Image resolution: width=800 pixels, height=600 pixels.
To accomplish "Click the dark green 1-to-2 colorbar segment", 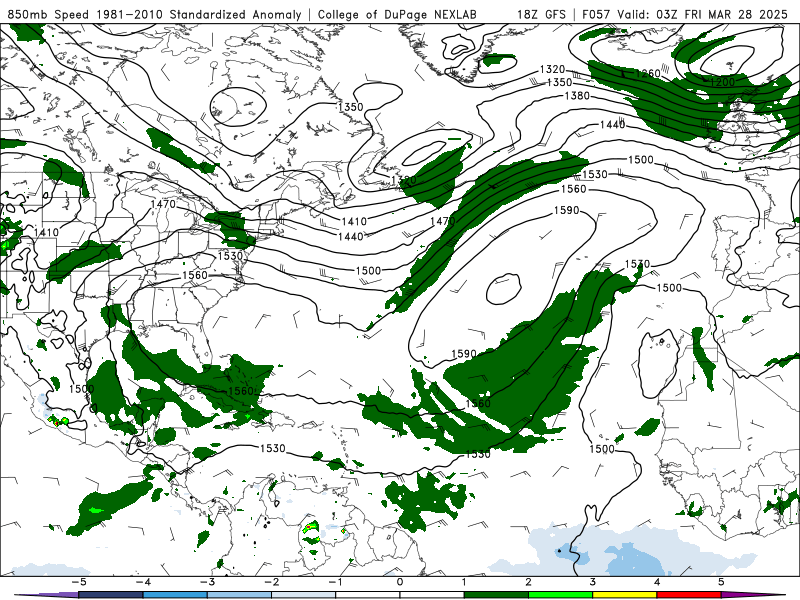I will (x=496, y=595).
